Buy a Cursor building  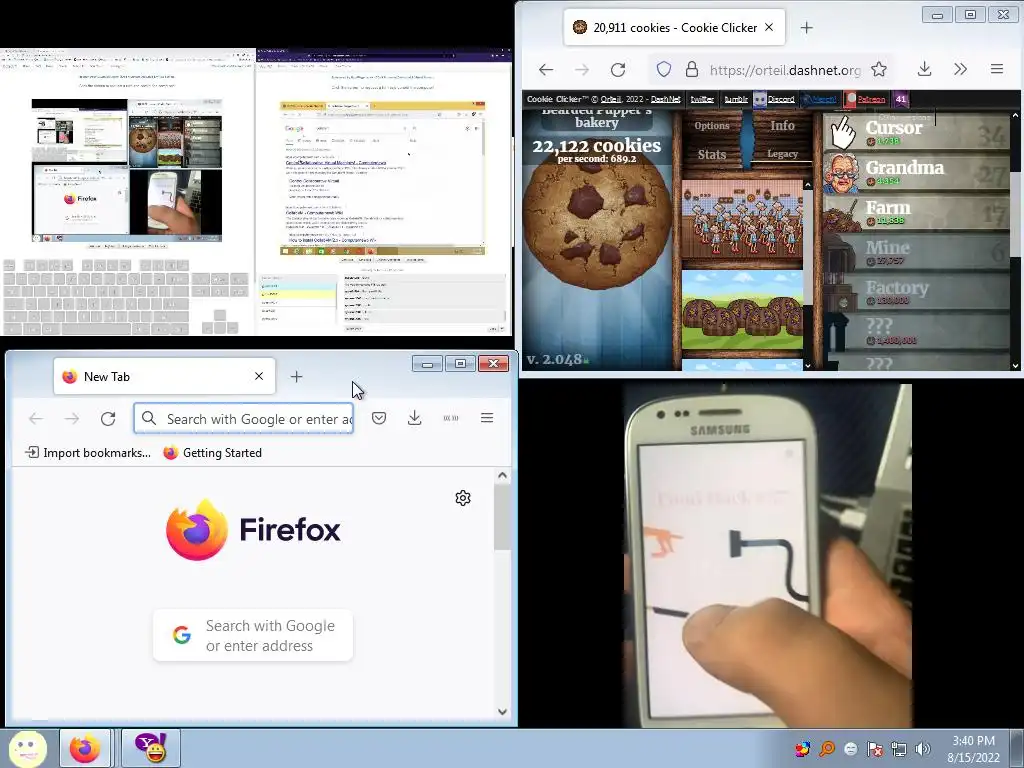point(916,132)
